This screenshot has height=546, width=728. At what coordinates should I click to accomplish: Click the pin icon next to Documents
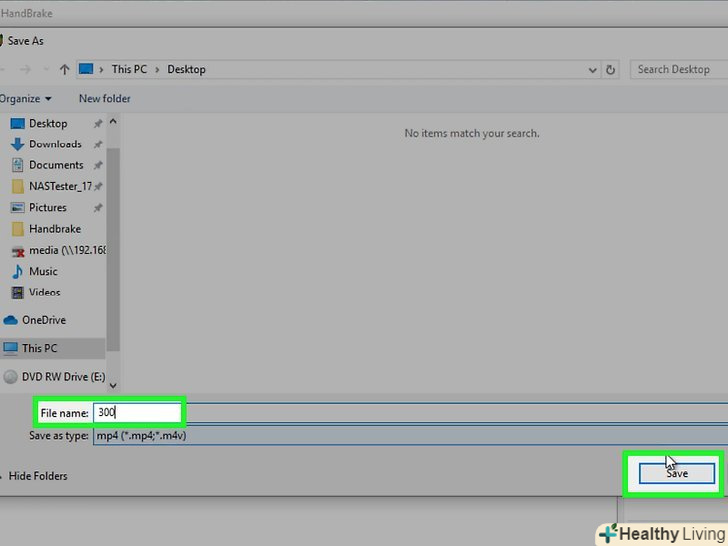pyautogui.click(x=98, y=165)
